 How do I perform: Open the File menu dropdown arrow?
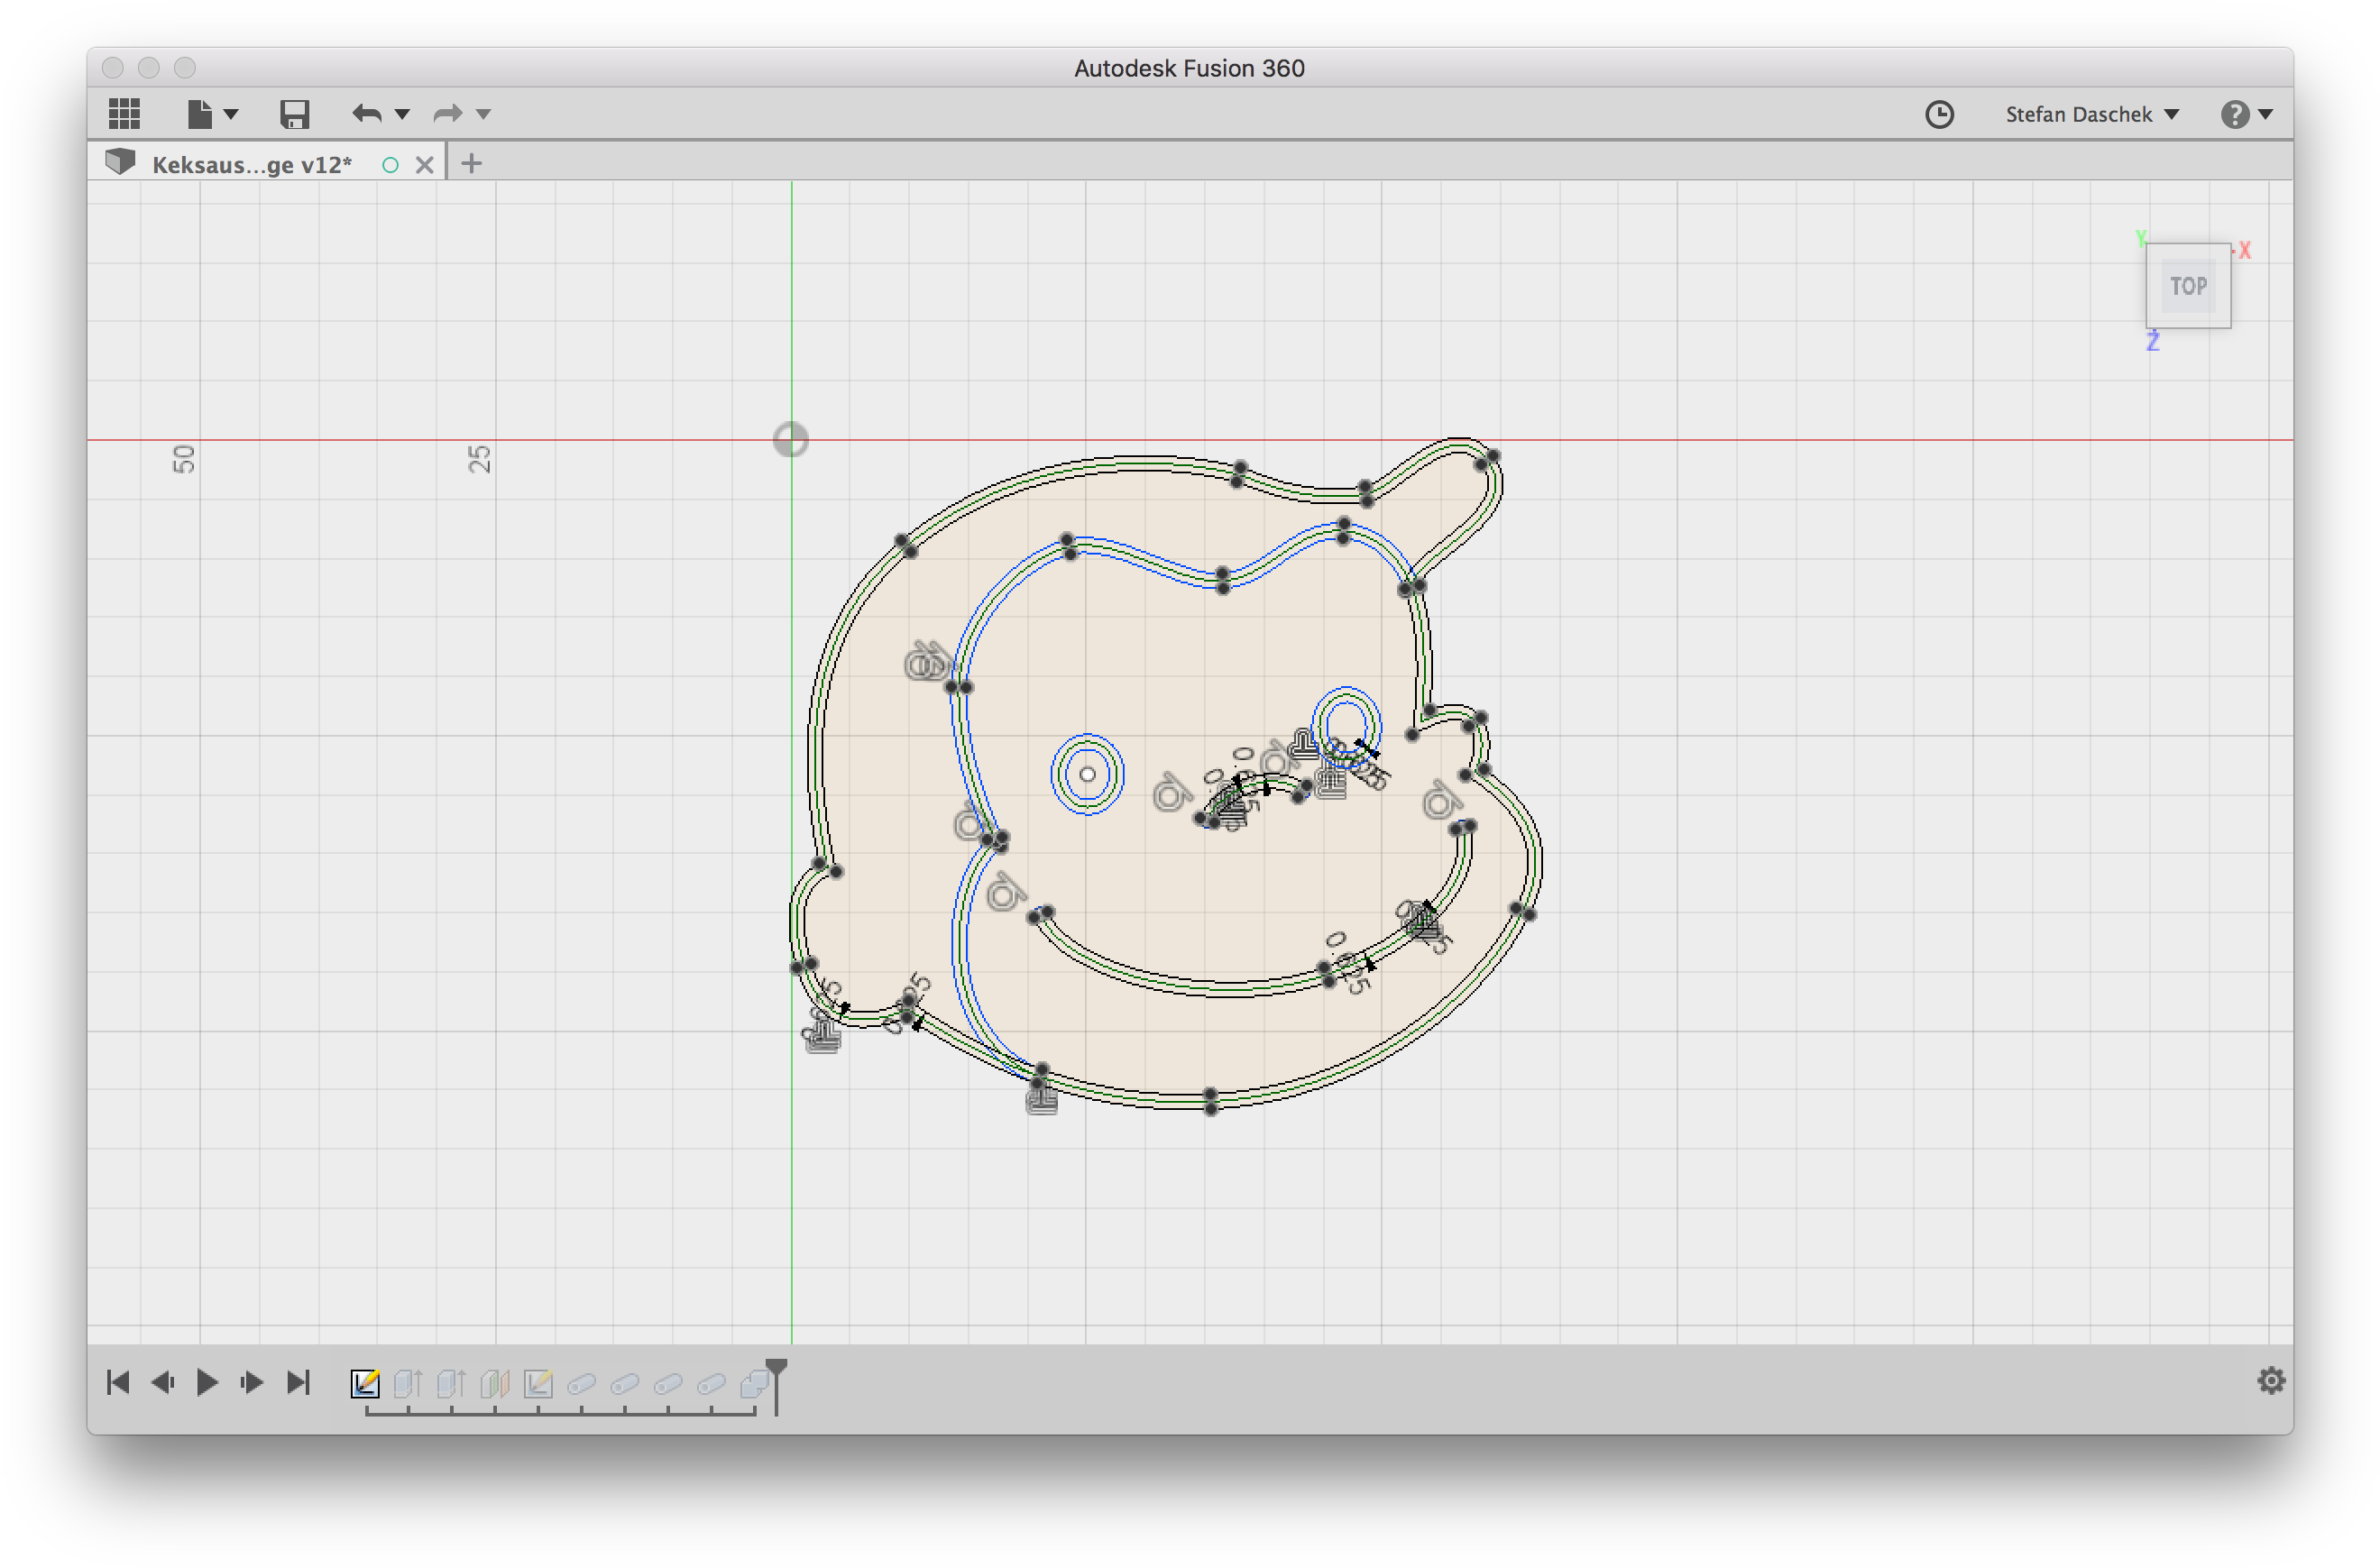pyautogui.click(x=231, y=114)
